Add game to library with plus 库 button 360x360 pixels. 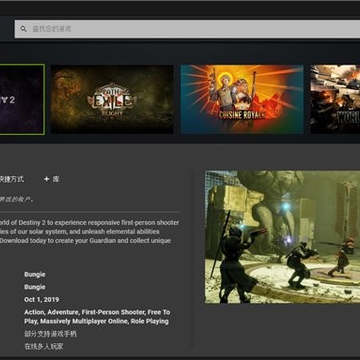coord(51,179)
